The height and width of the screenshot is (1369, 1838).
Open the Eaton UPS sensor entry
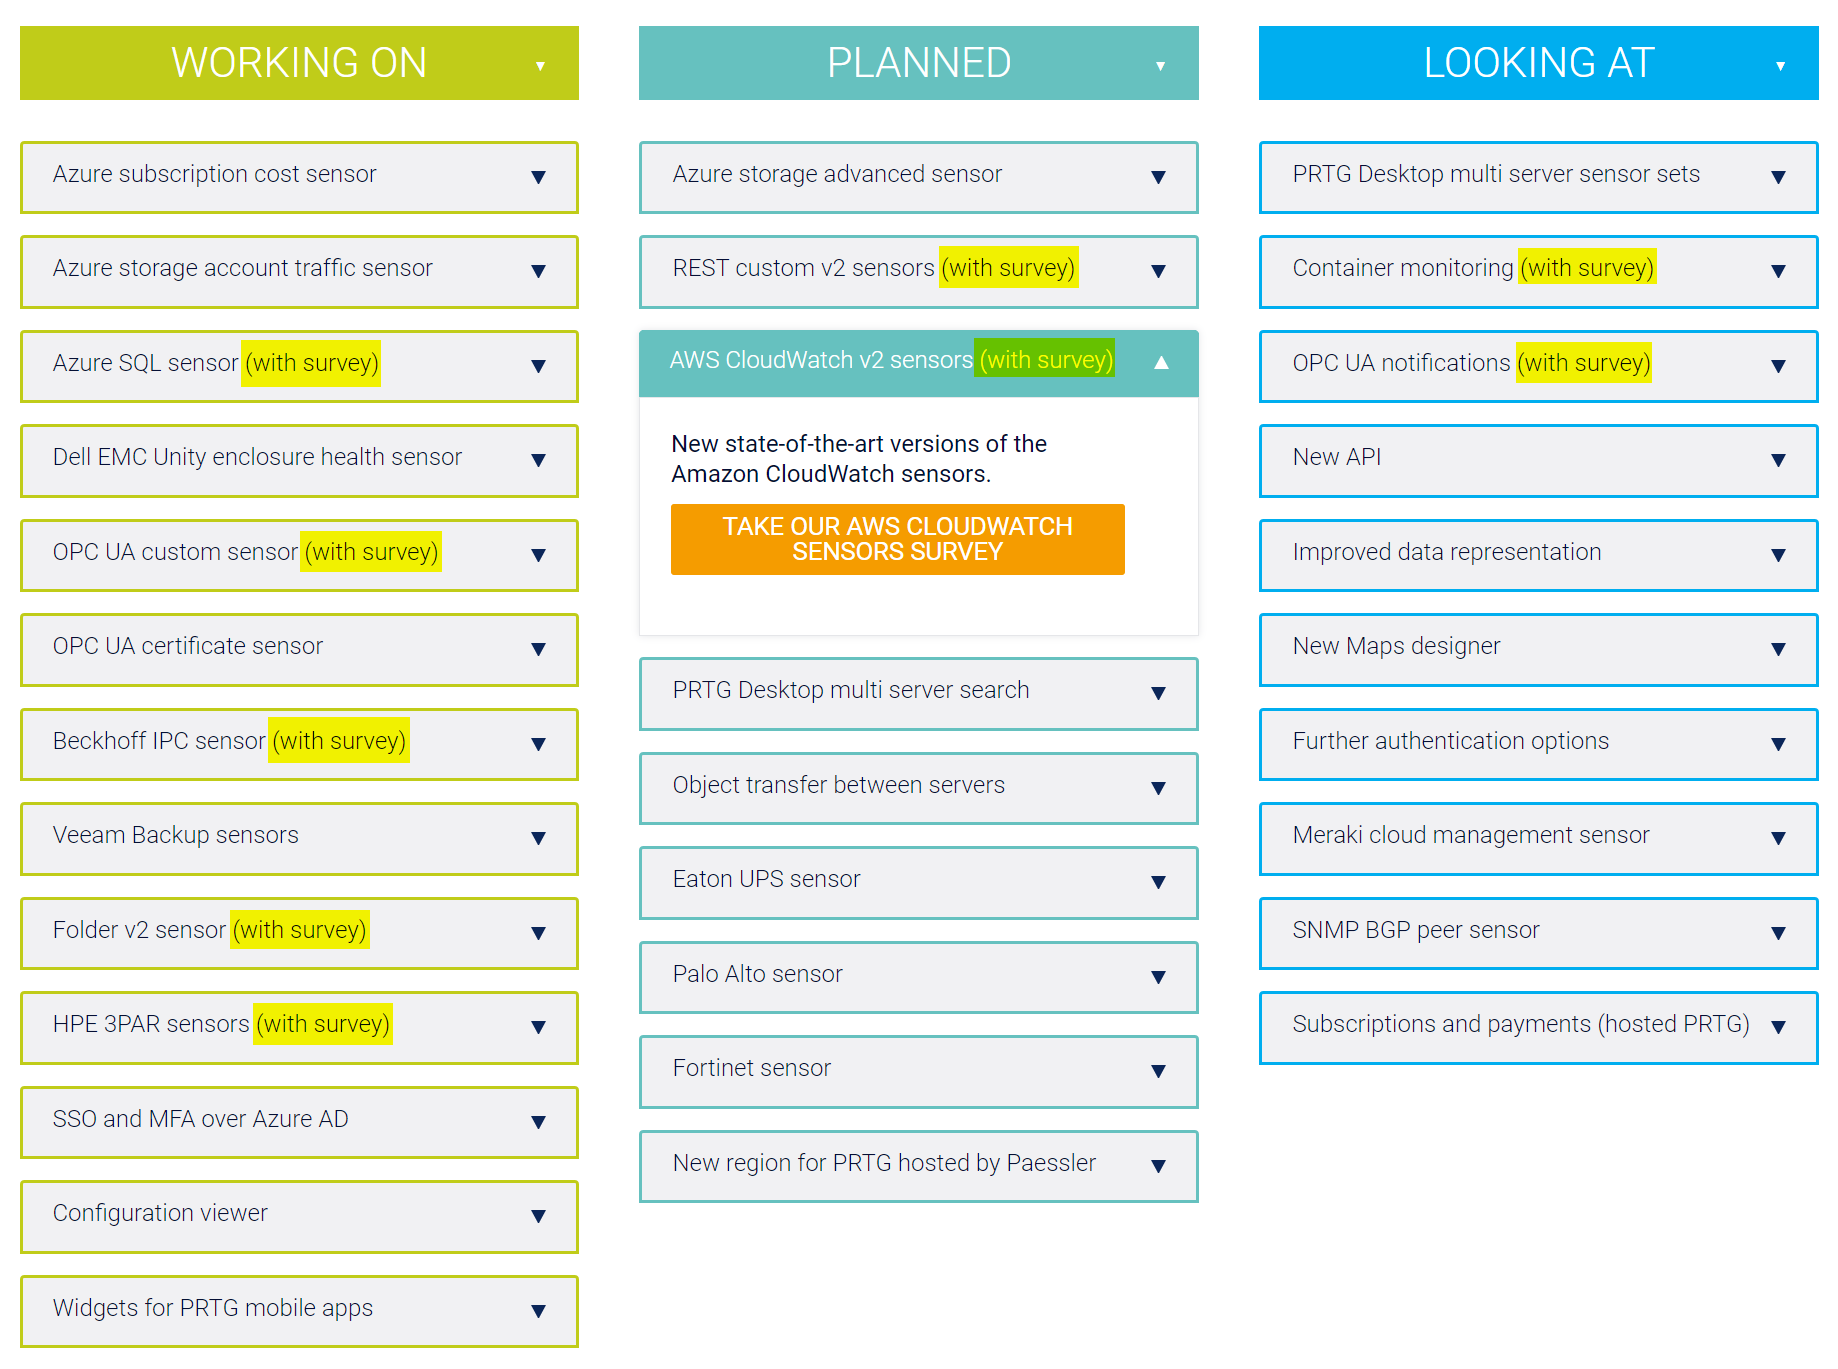[1158, 883]
